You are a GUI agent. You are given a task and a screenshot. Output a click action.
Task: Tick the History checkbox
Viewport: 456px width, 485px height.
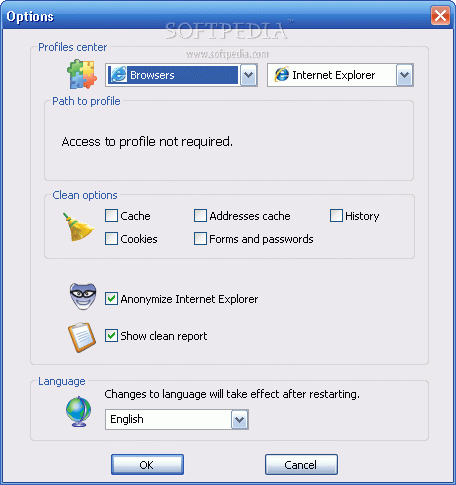[x=336, y=216]
